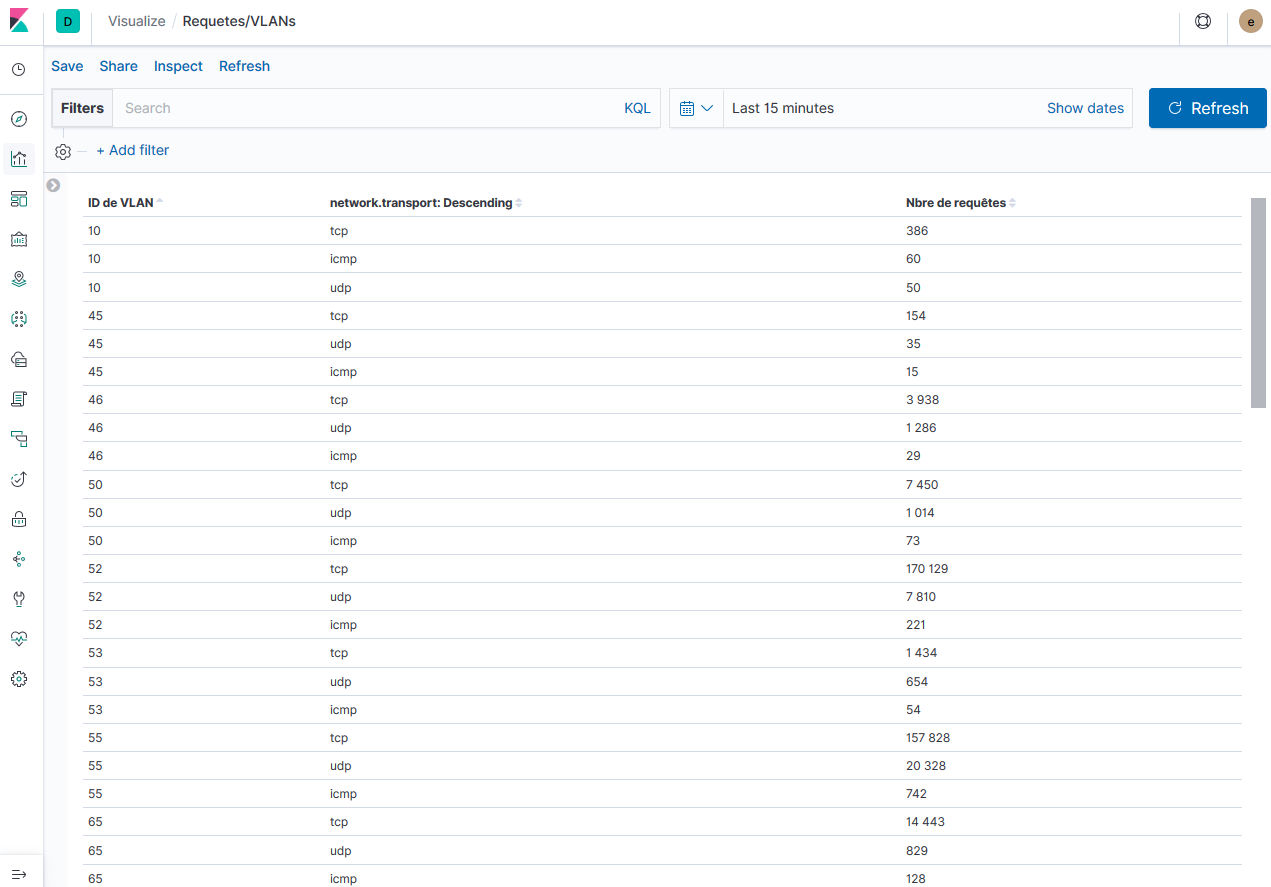Viewport: 1271px width, 887px height.
Task: Select the cell with value 1 434
Action: coord(922,652)
